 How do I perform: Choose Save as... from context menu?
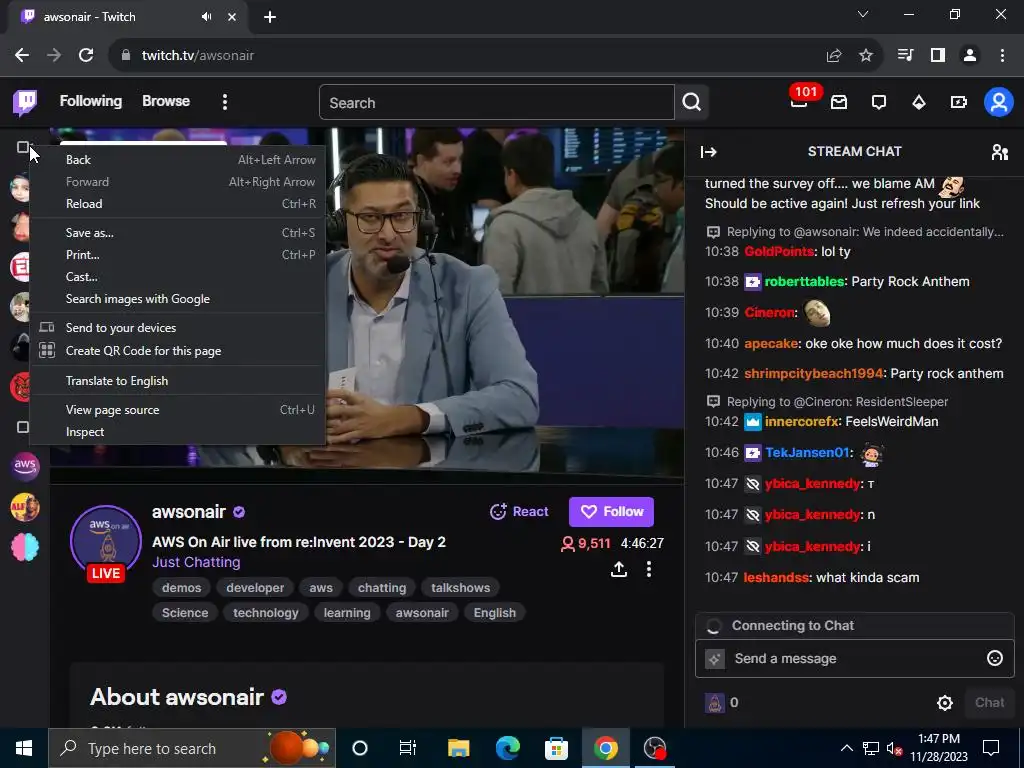coord(178,232)
